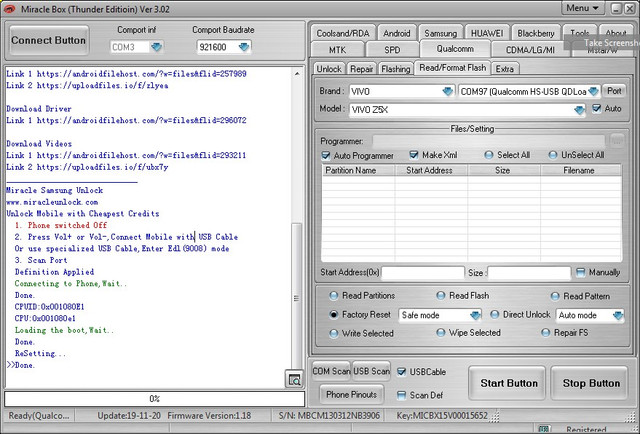Click the Filename column header
Viewport: 640px width, 434px height.
[581, 170]
